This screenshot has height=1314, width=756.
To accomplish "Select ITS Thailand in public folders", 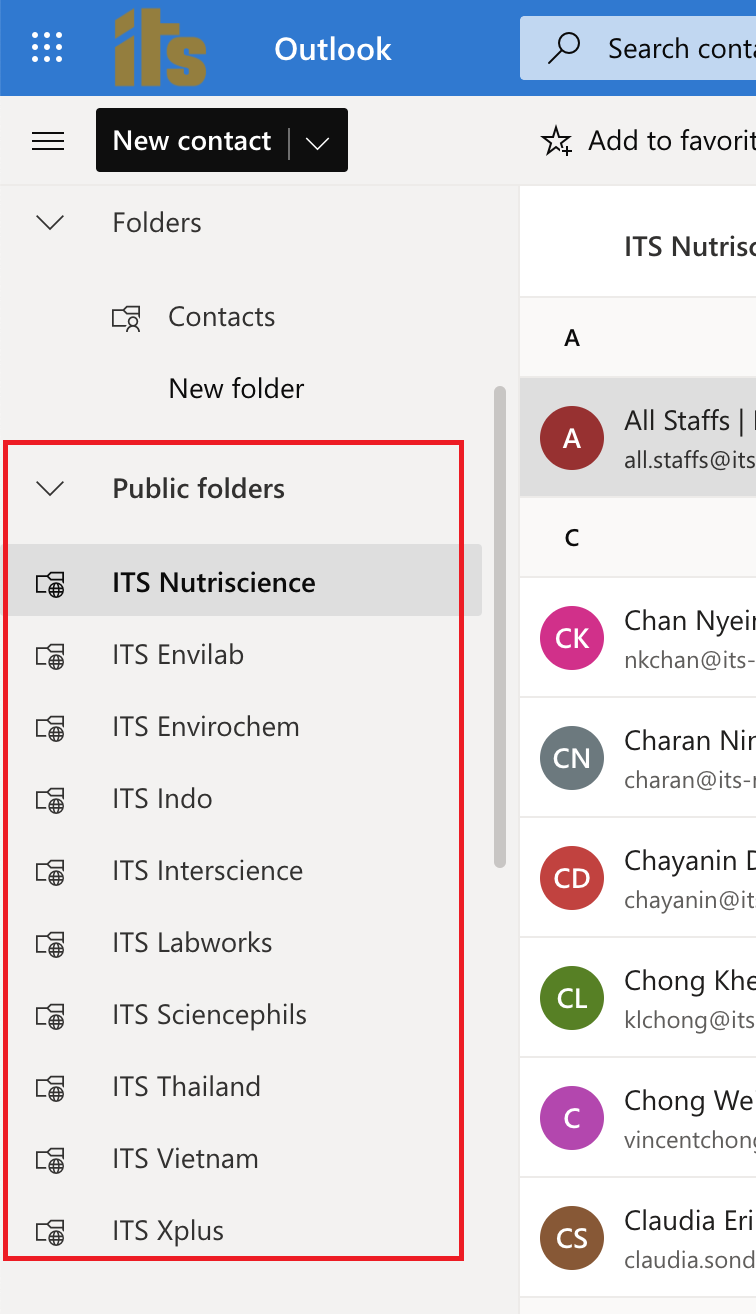I will click(186, 1087).
